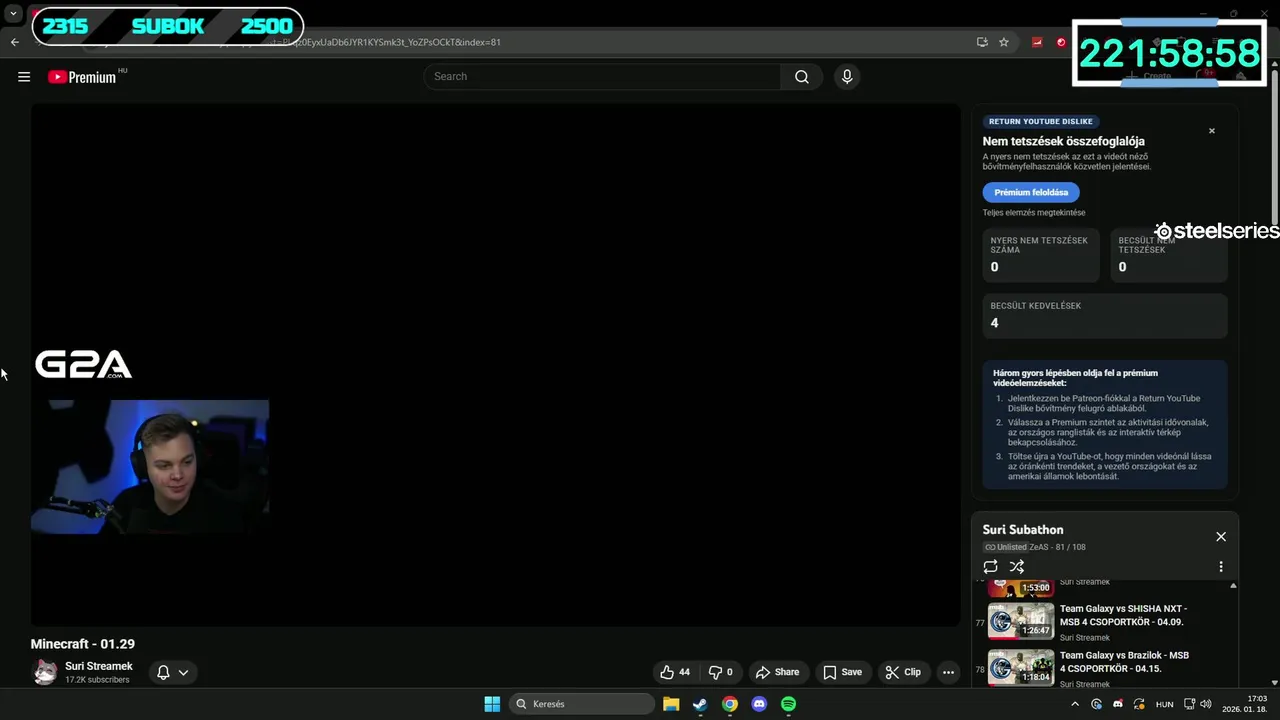Click the video player area
Image resolution: width=1280 pixels, height=720 pixels.
click(x=495, y=365)
